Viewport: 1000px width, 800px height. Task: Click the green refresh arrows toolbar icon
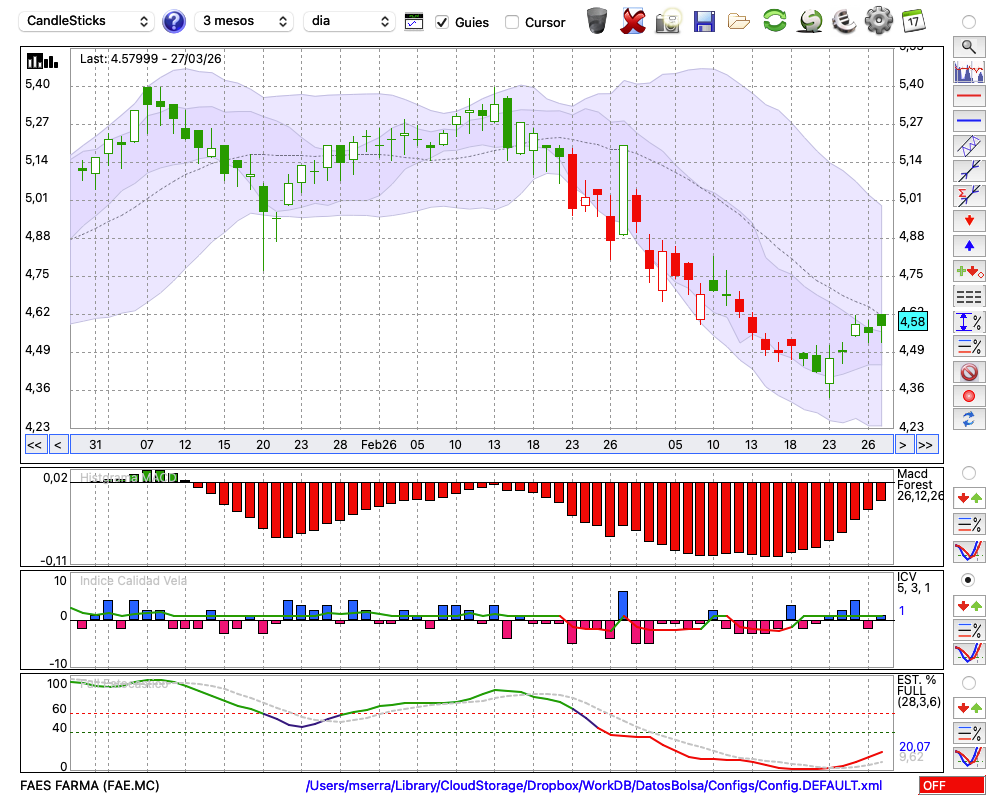(774, 20)
